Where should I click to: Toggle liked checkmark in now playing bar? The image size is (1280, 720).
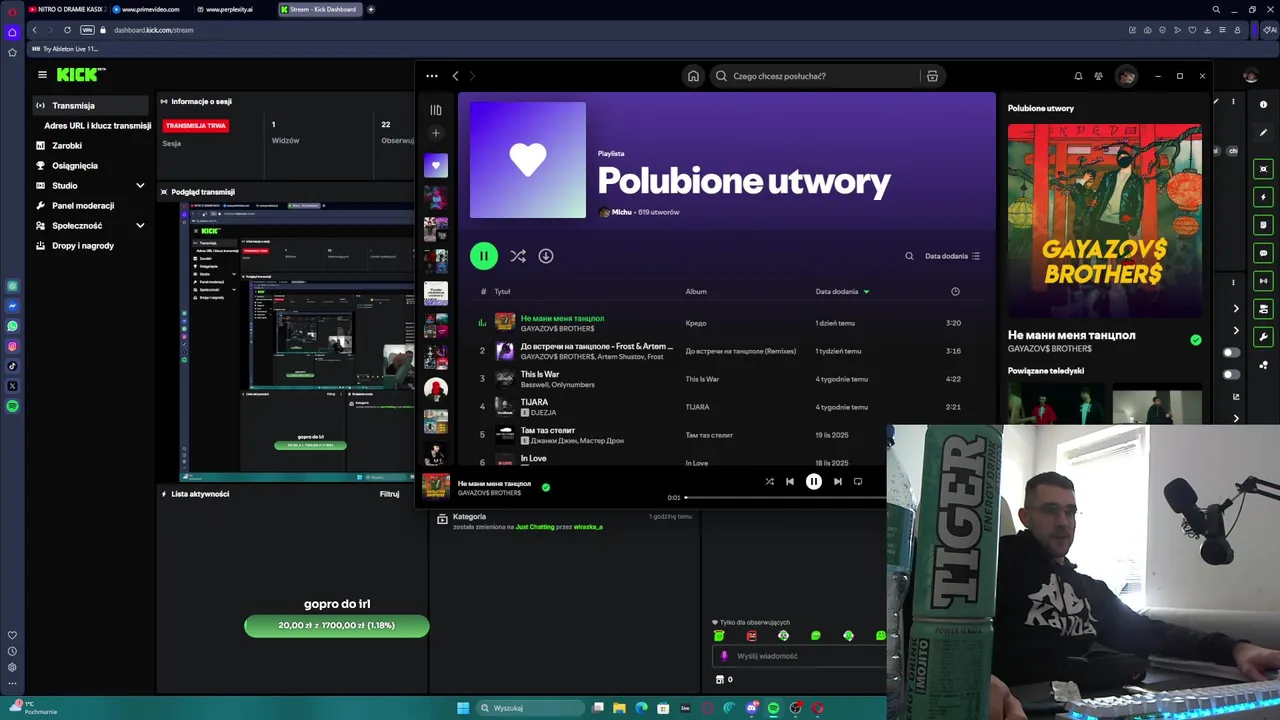545,487
